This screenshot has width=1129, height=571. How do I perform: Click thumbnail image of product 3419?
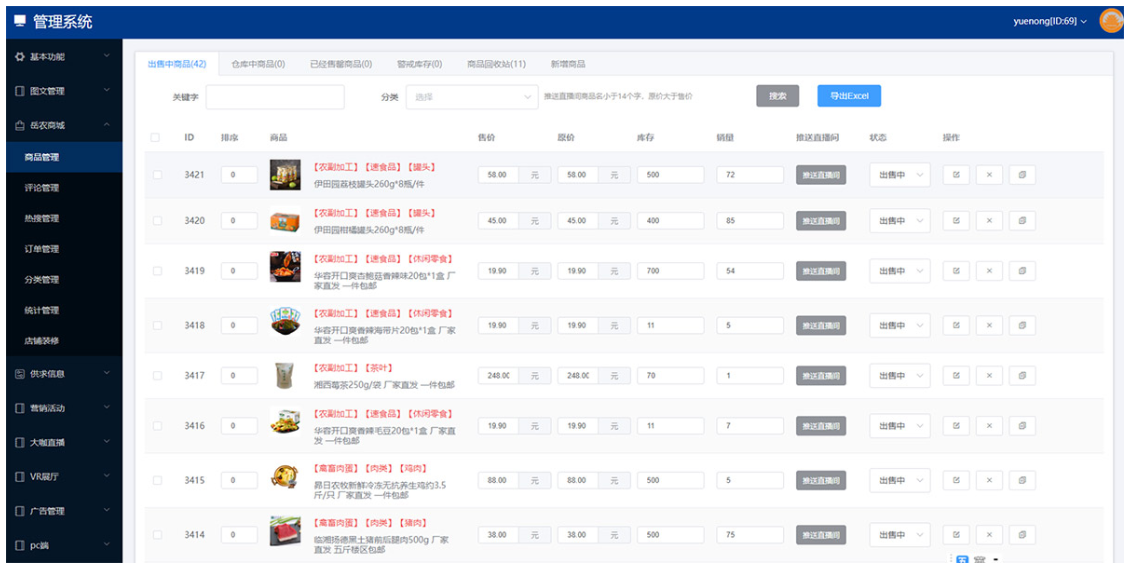(x=285, y=267)
